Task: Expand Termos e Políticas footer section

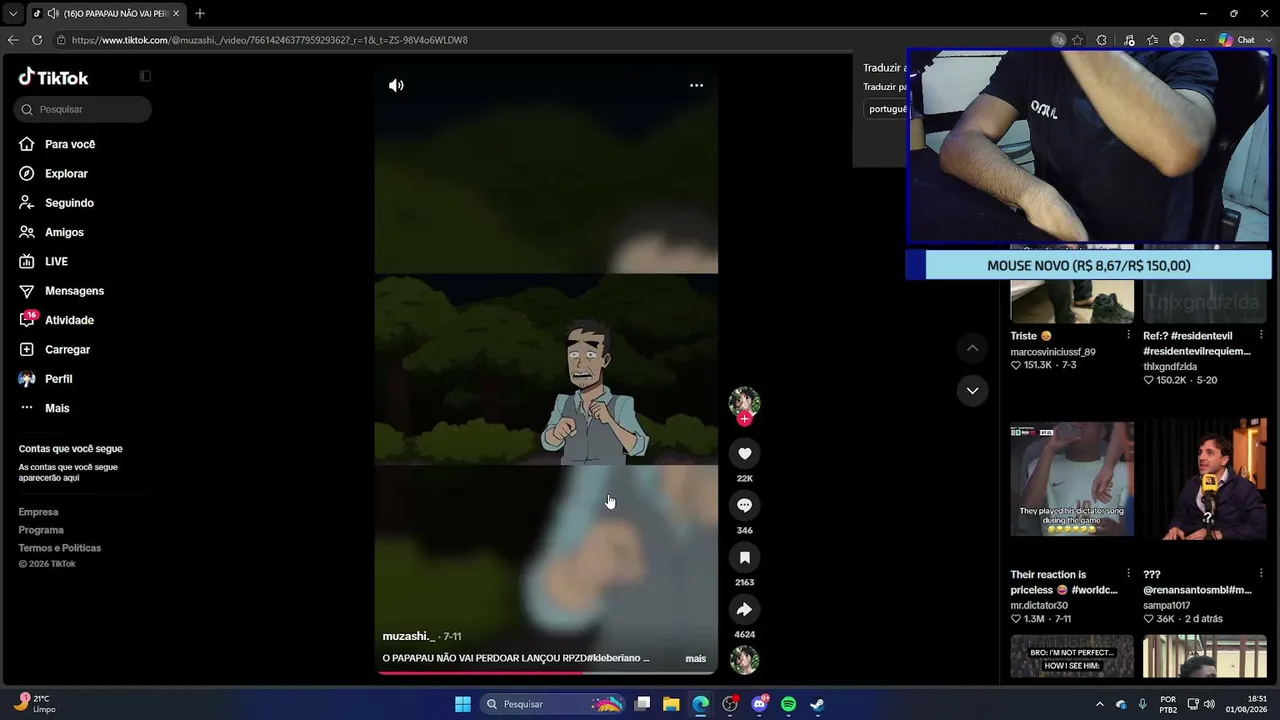Action: [59, 548]
